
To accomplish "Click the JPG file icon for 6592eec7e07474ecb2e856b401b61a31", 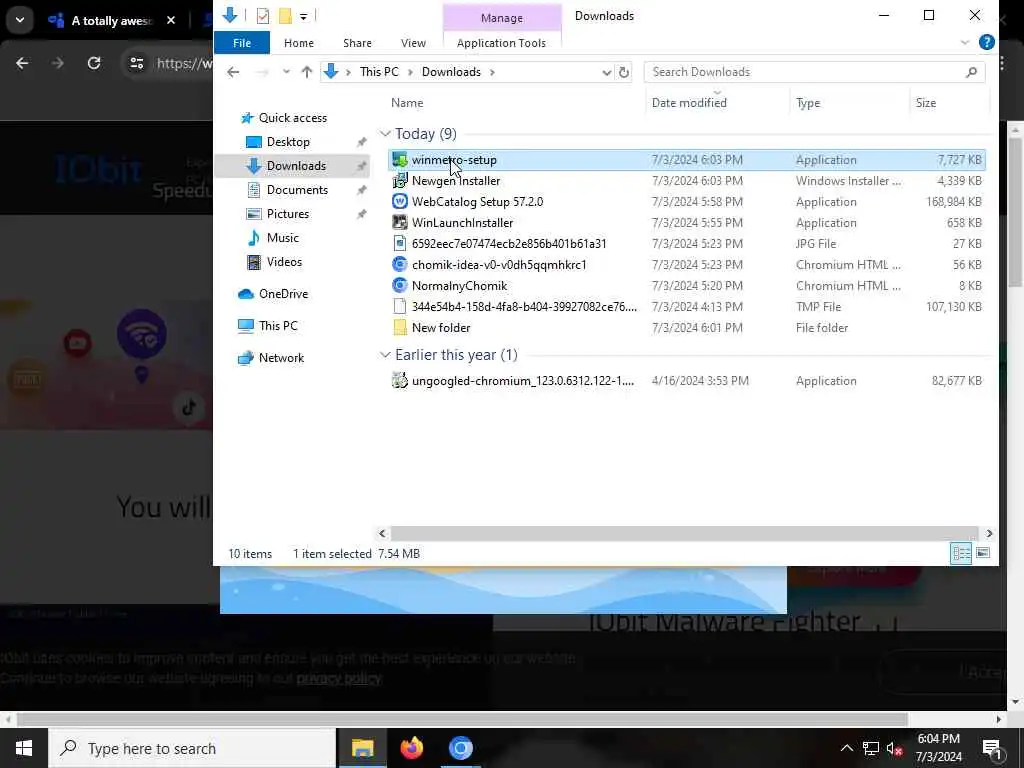I will pyautogui.click(x=400, y=244).
